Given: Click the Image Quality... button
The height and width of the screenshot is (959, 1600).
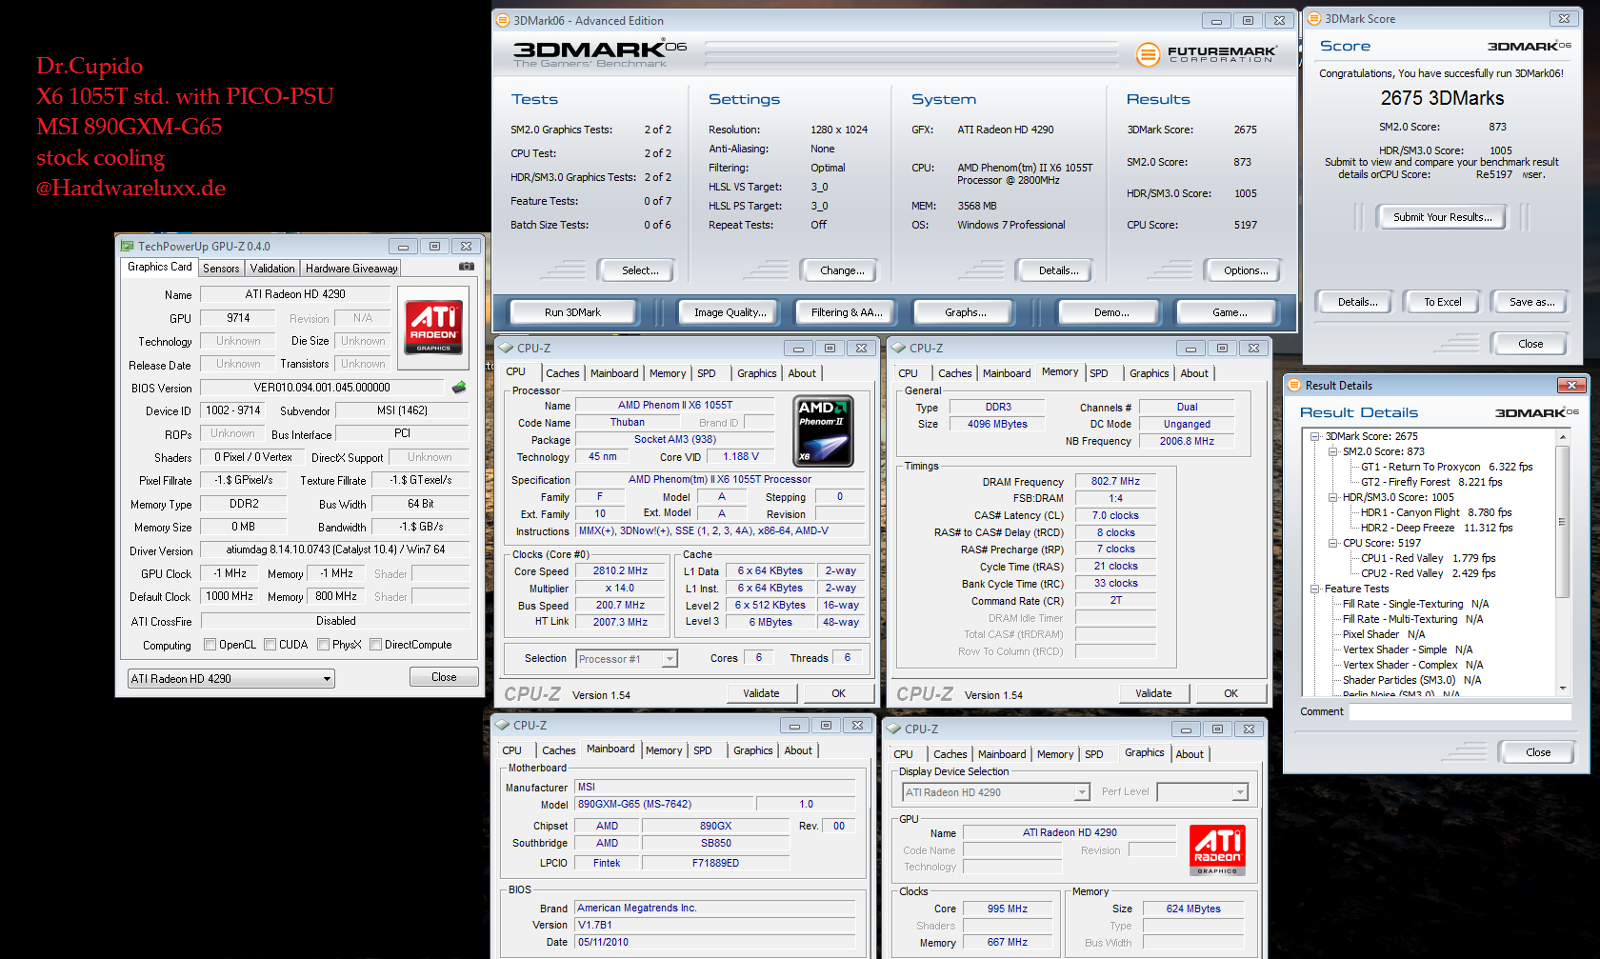Looking at the screenshot, I should (x=730, y=312).
